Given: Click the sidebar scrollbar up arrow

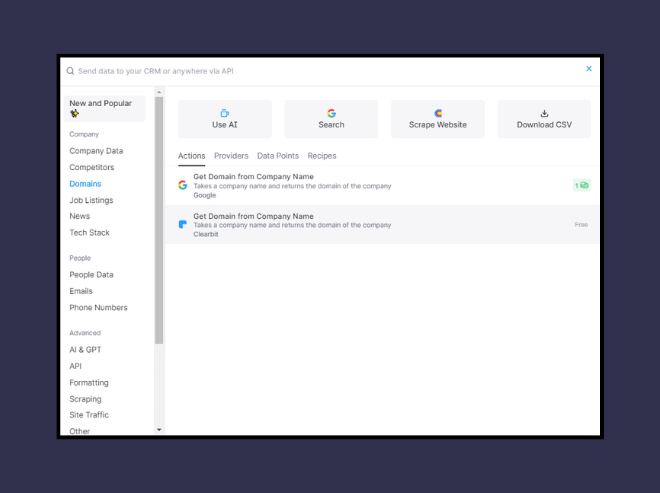Looking at the screenshot, I should point(159,92).
